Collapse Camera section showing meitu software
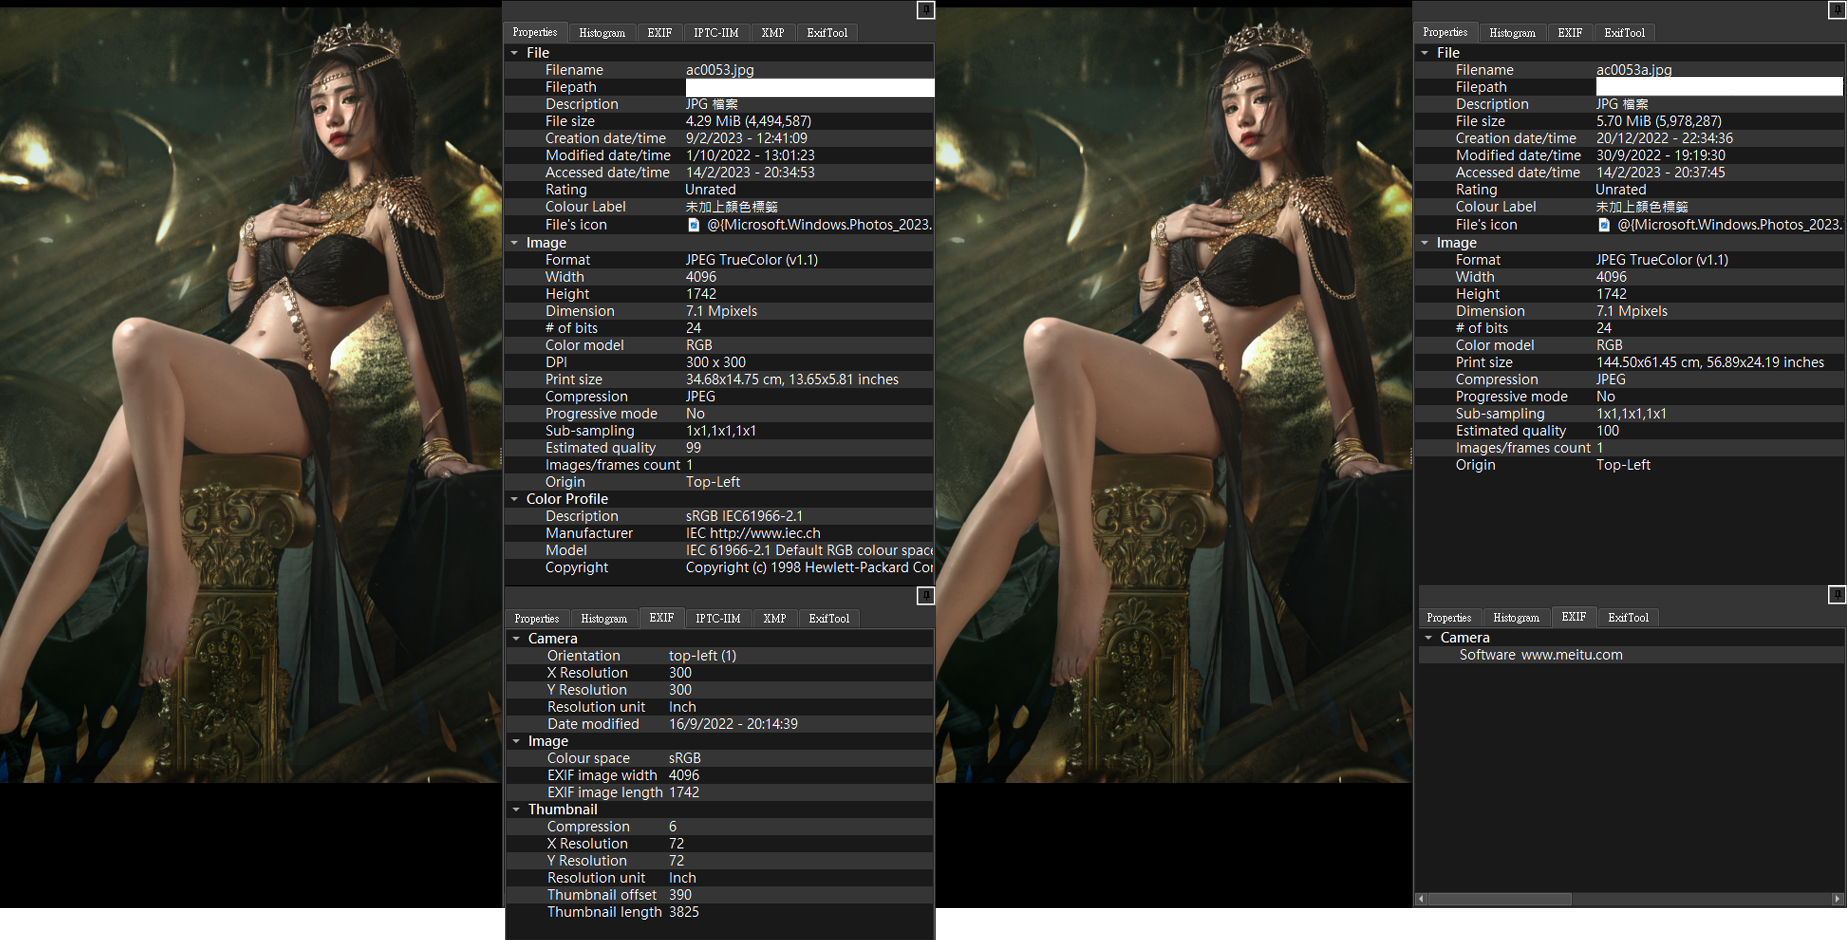Image resolution: width=1847 pixels, height=940 pixels. click(x=1428, y=638)
